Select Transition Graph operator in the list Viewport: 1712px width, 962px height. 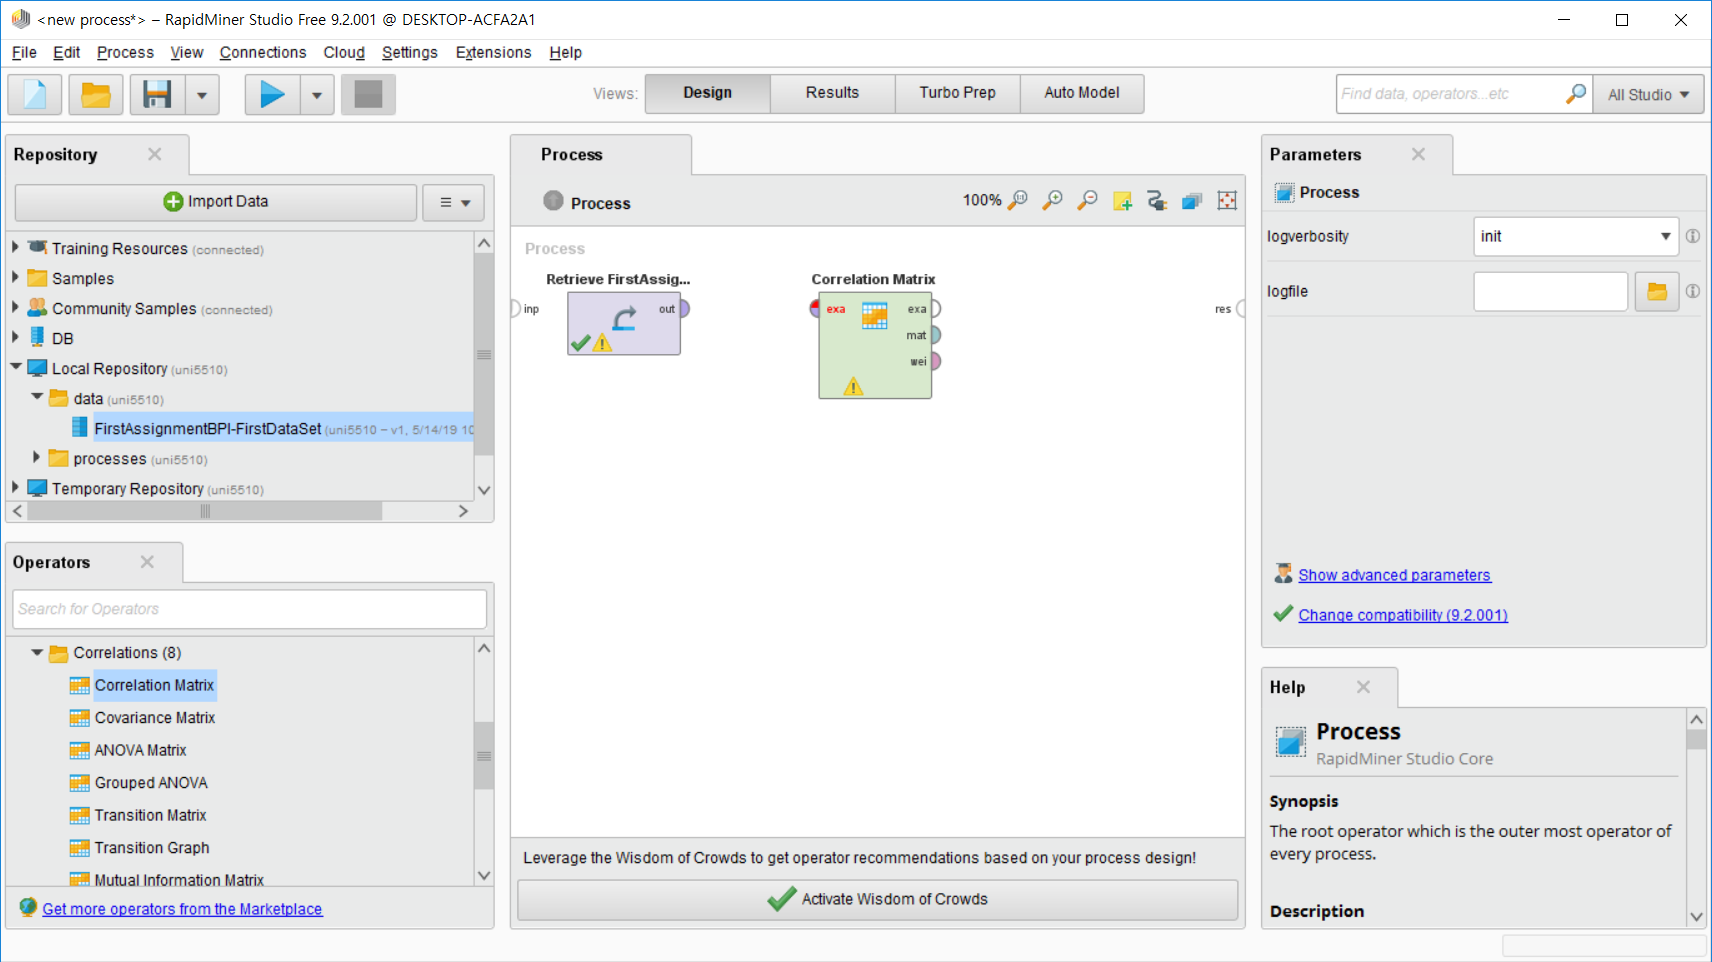click(152, 848)
